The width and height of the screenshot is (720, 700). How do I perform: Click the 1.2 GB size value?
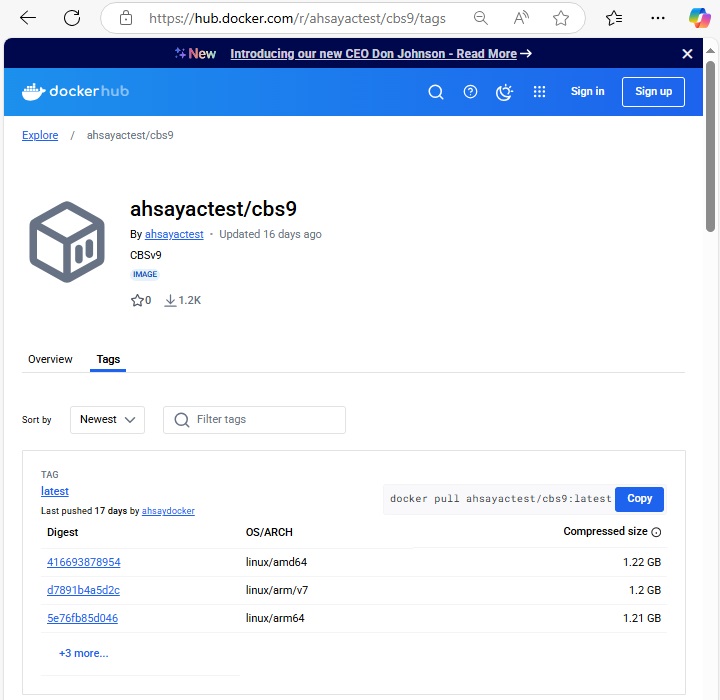click(x=645, y=590)
